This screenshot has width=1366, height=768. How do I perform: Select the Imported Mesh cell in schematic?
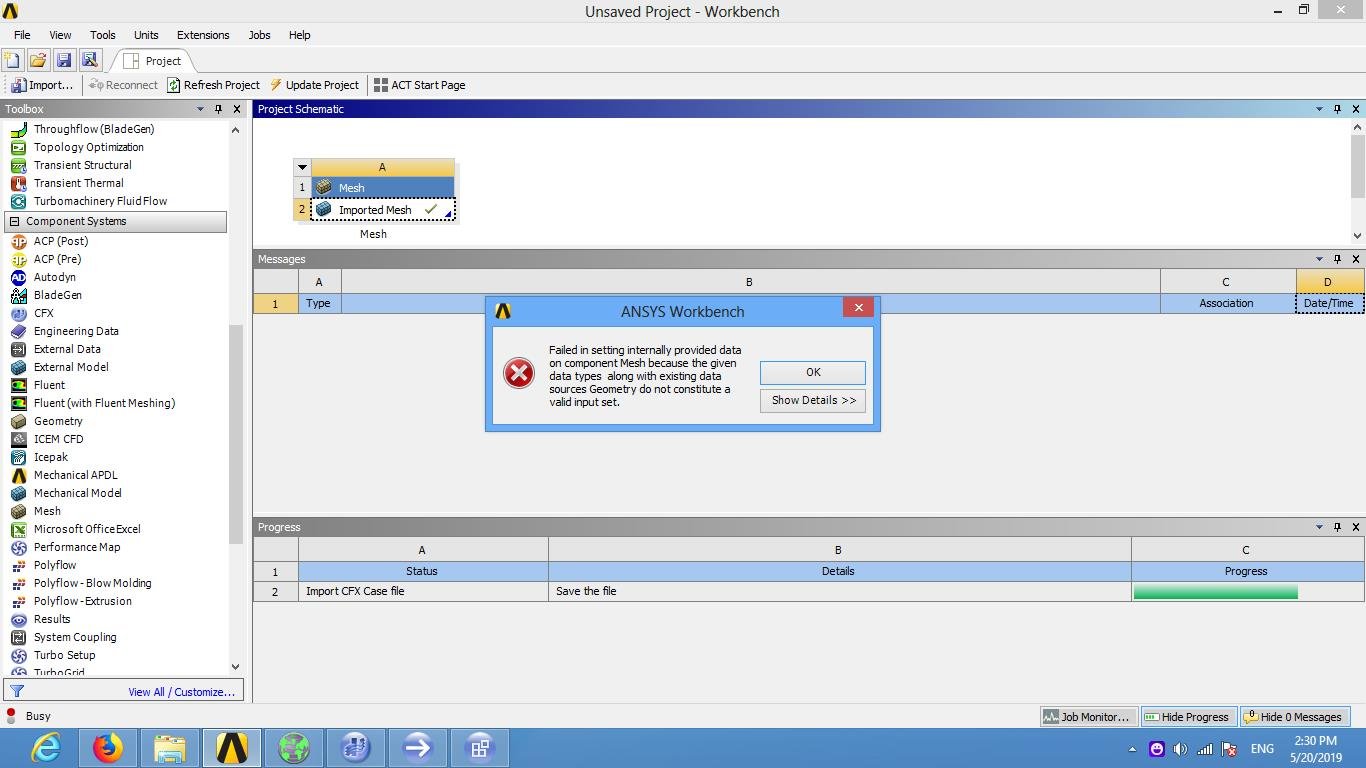pyautogui.click(x=383, y=210)
